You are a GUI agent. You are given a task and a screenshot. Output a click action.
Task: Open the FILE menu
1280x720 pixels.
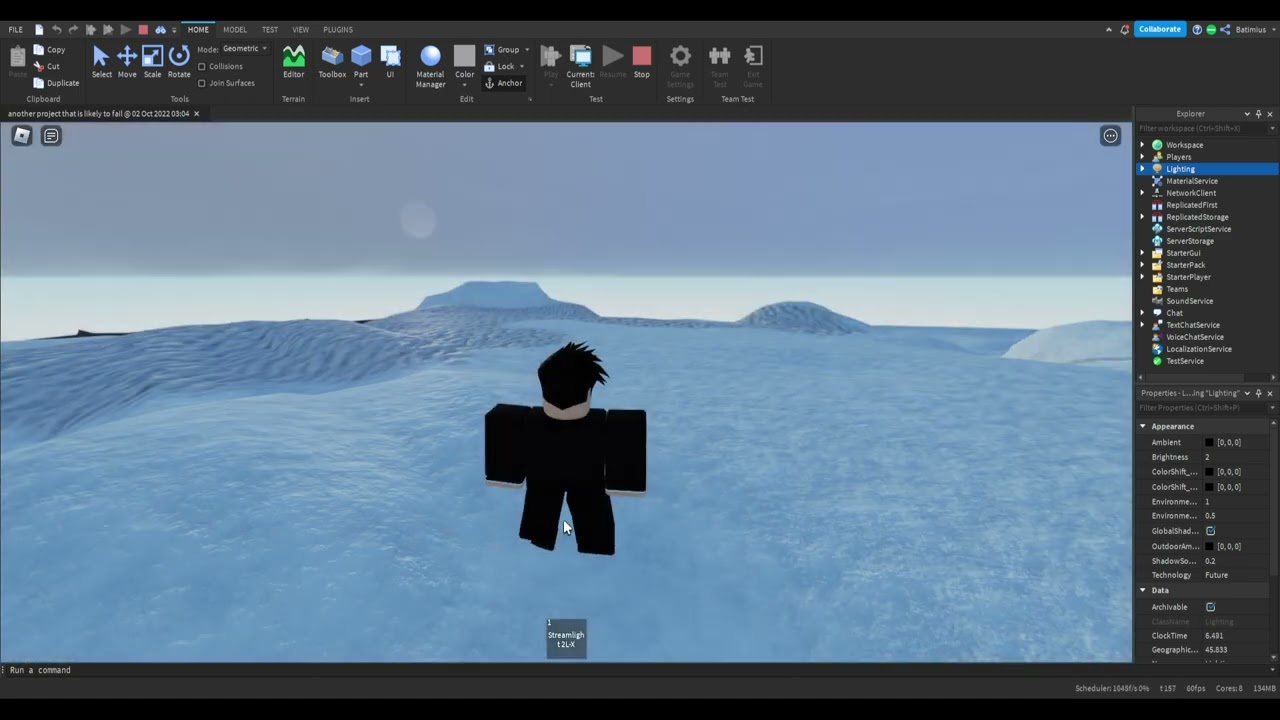pos(16,29)
